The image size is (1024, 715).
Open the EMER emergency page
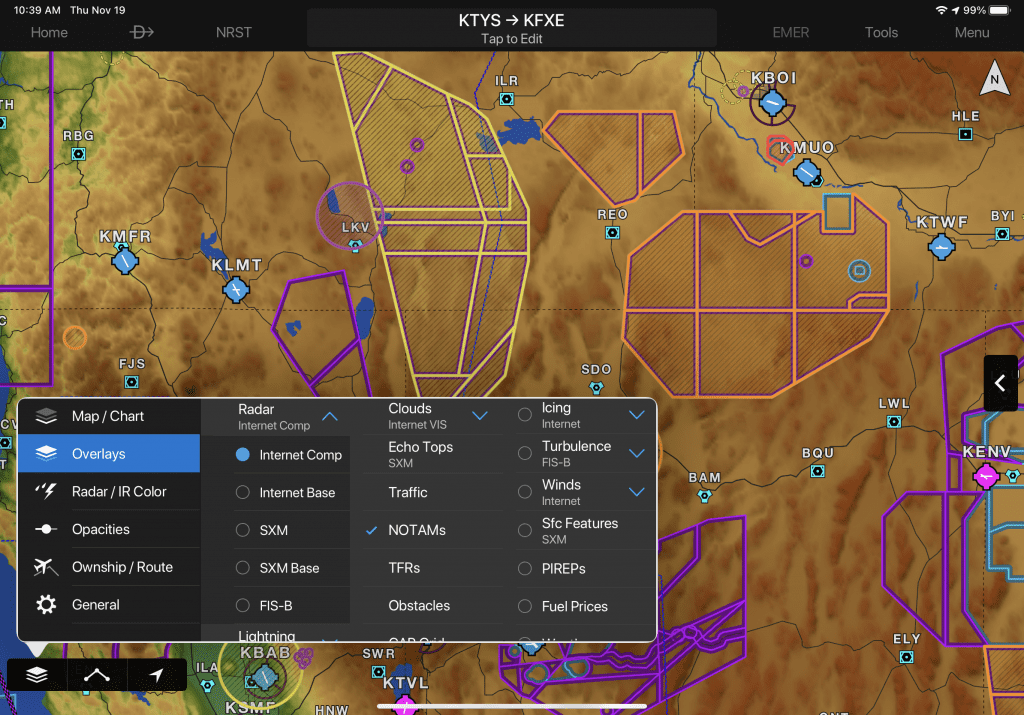[790, 33]
